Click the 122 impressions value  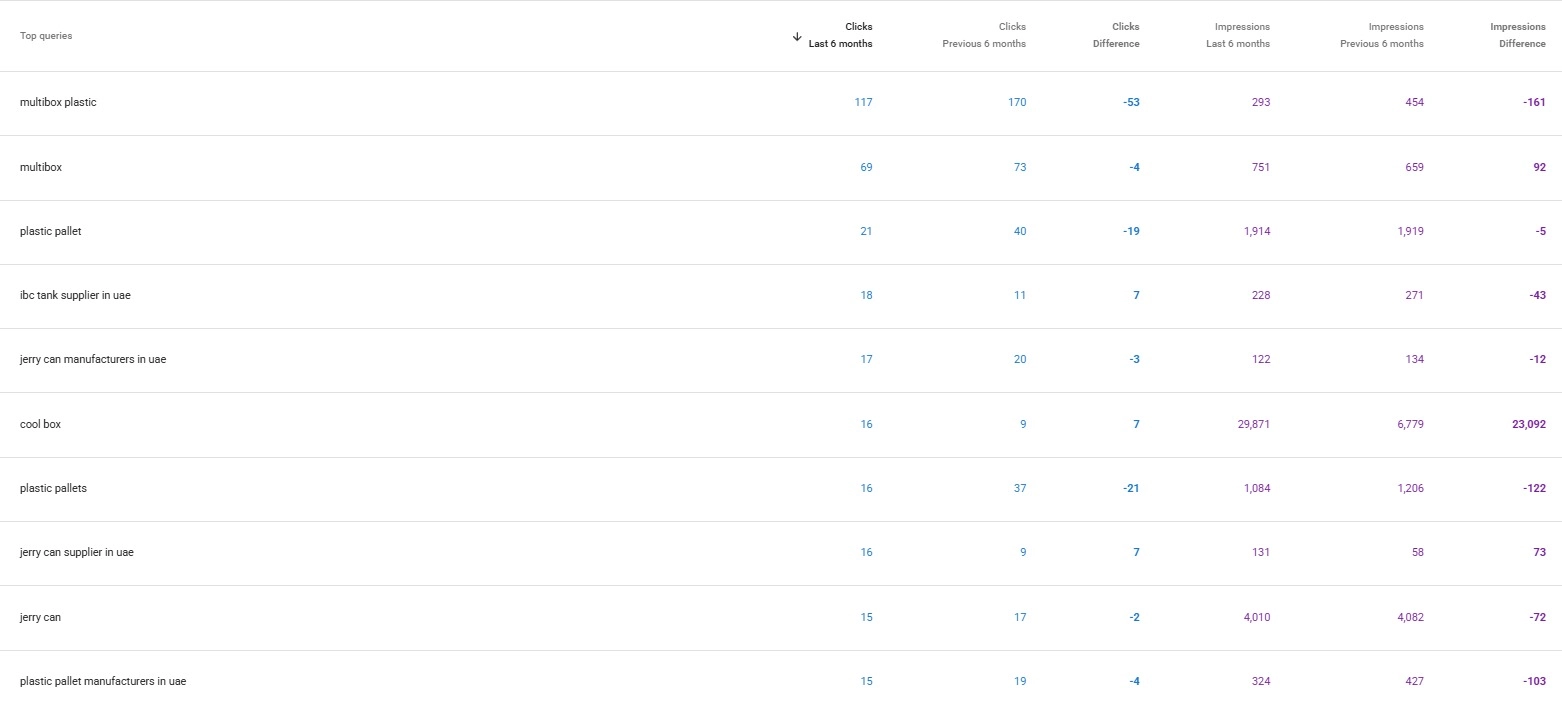click(x=1261, y=359)
